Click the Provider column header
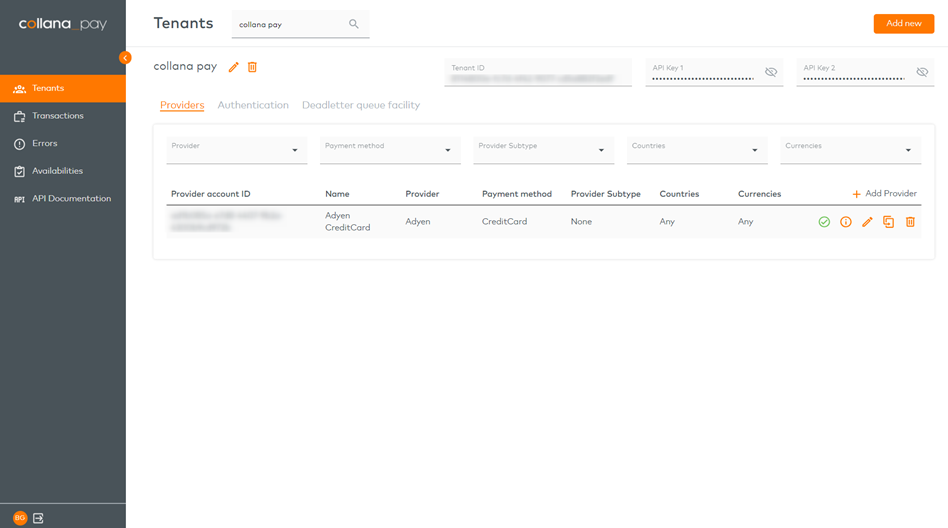This screenshot has width=948, height=528. (422, 194)
